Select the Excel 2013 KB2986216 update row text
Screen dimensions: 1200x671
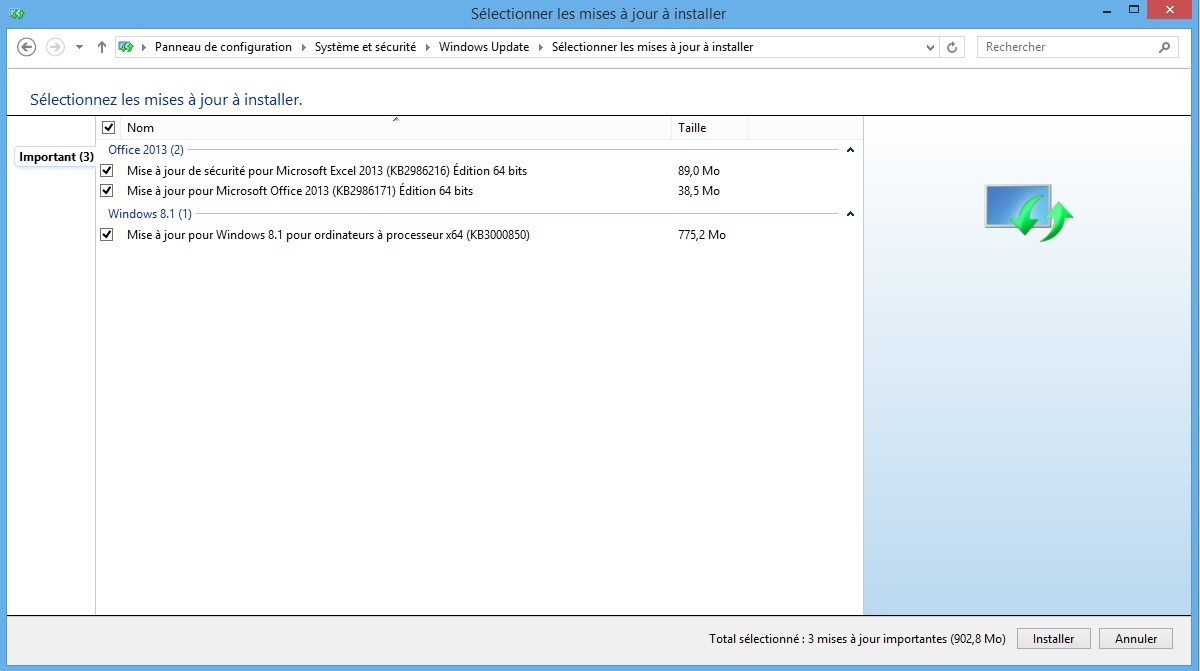point(327,171)
